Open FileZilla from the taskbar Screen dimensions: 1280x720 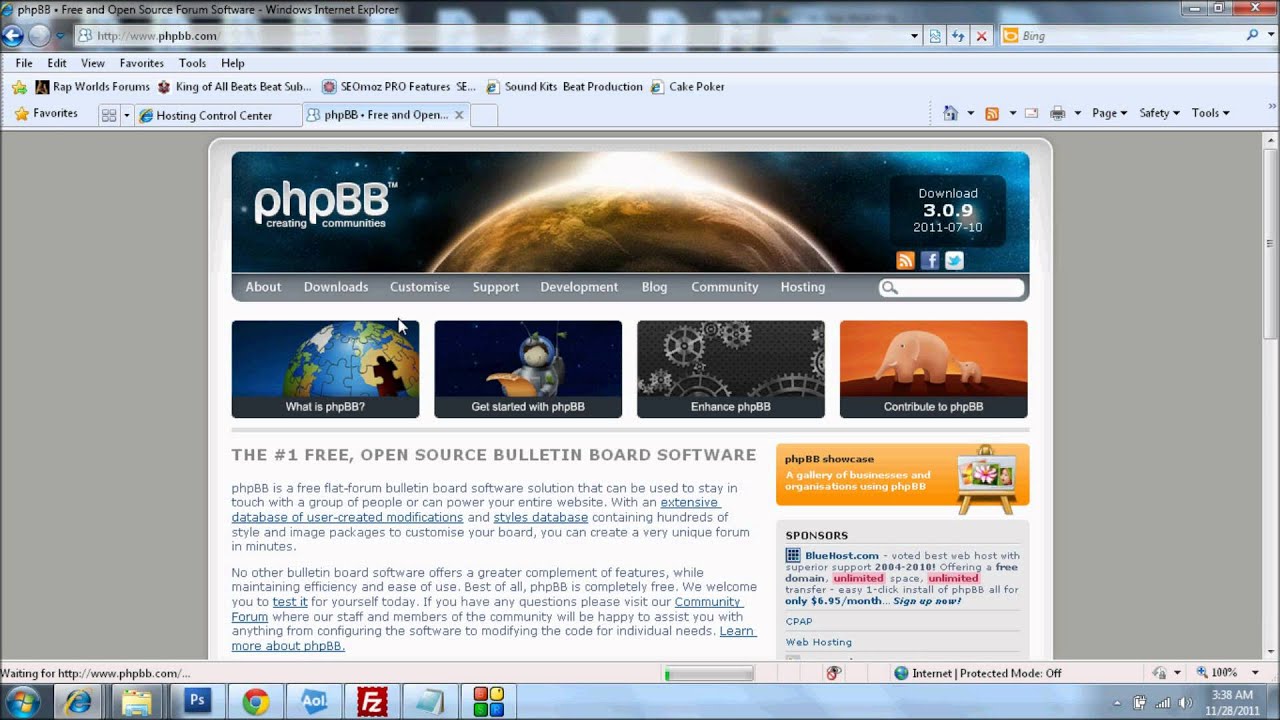tap(372, 702)
